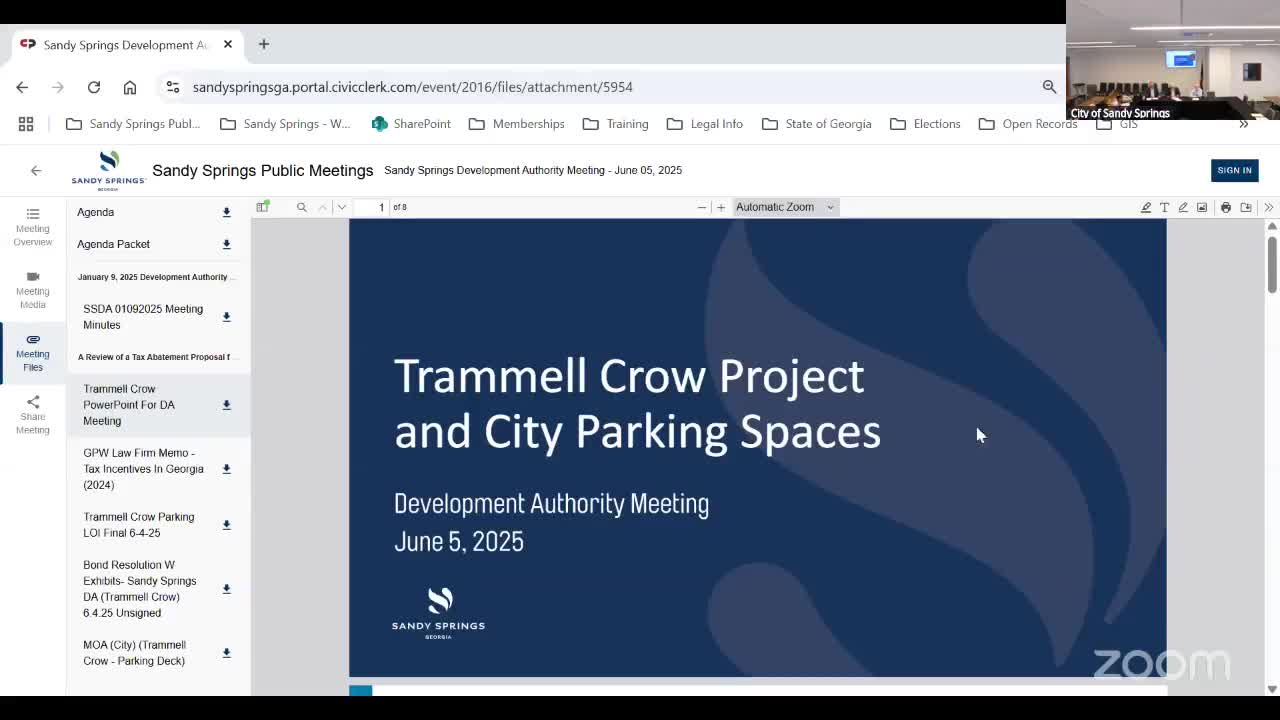Viewport: 1280px width, 720px height.
Task: Download the Agenda Packet file
Action: click(x=226, y=244)
